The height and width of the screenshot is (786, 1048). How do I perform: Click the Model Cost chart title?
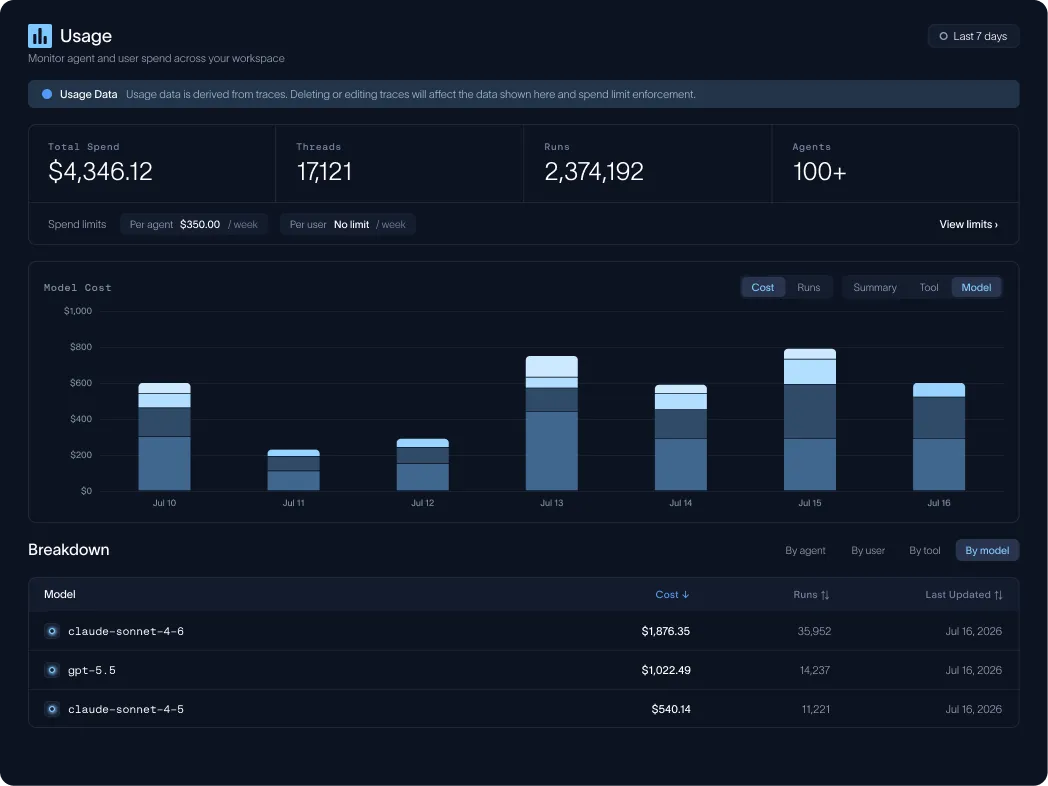tap(78, 287)
